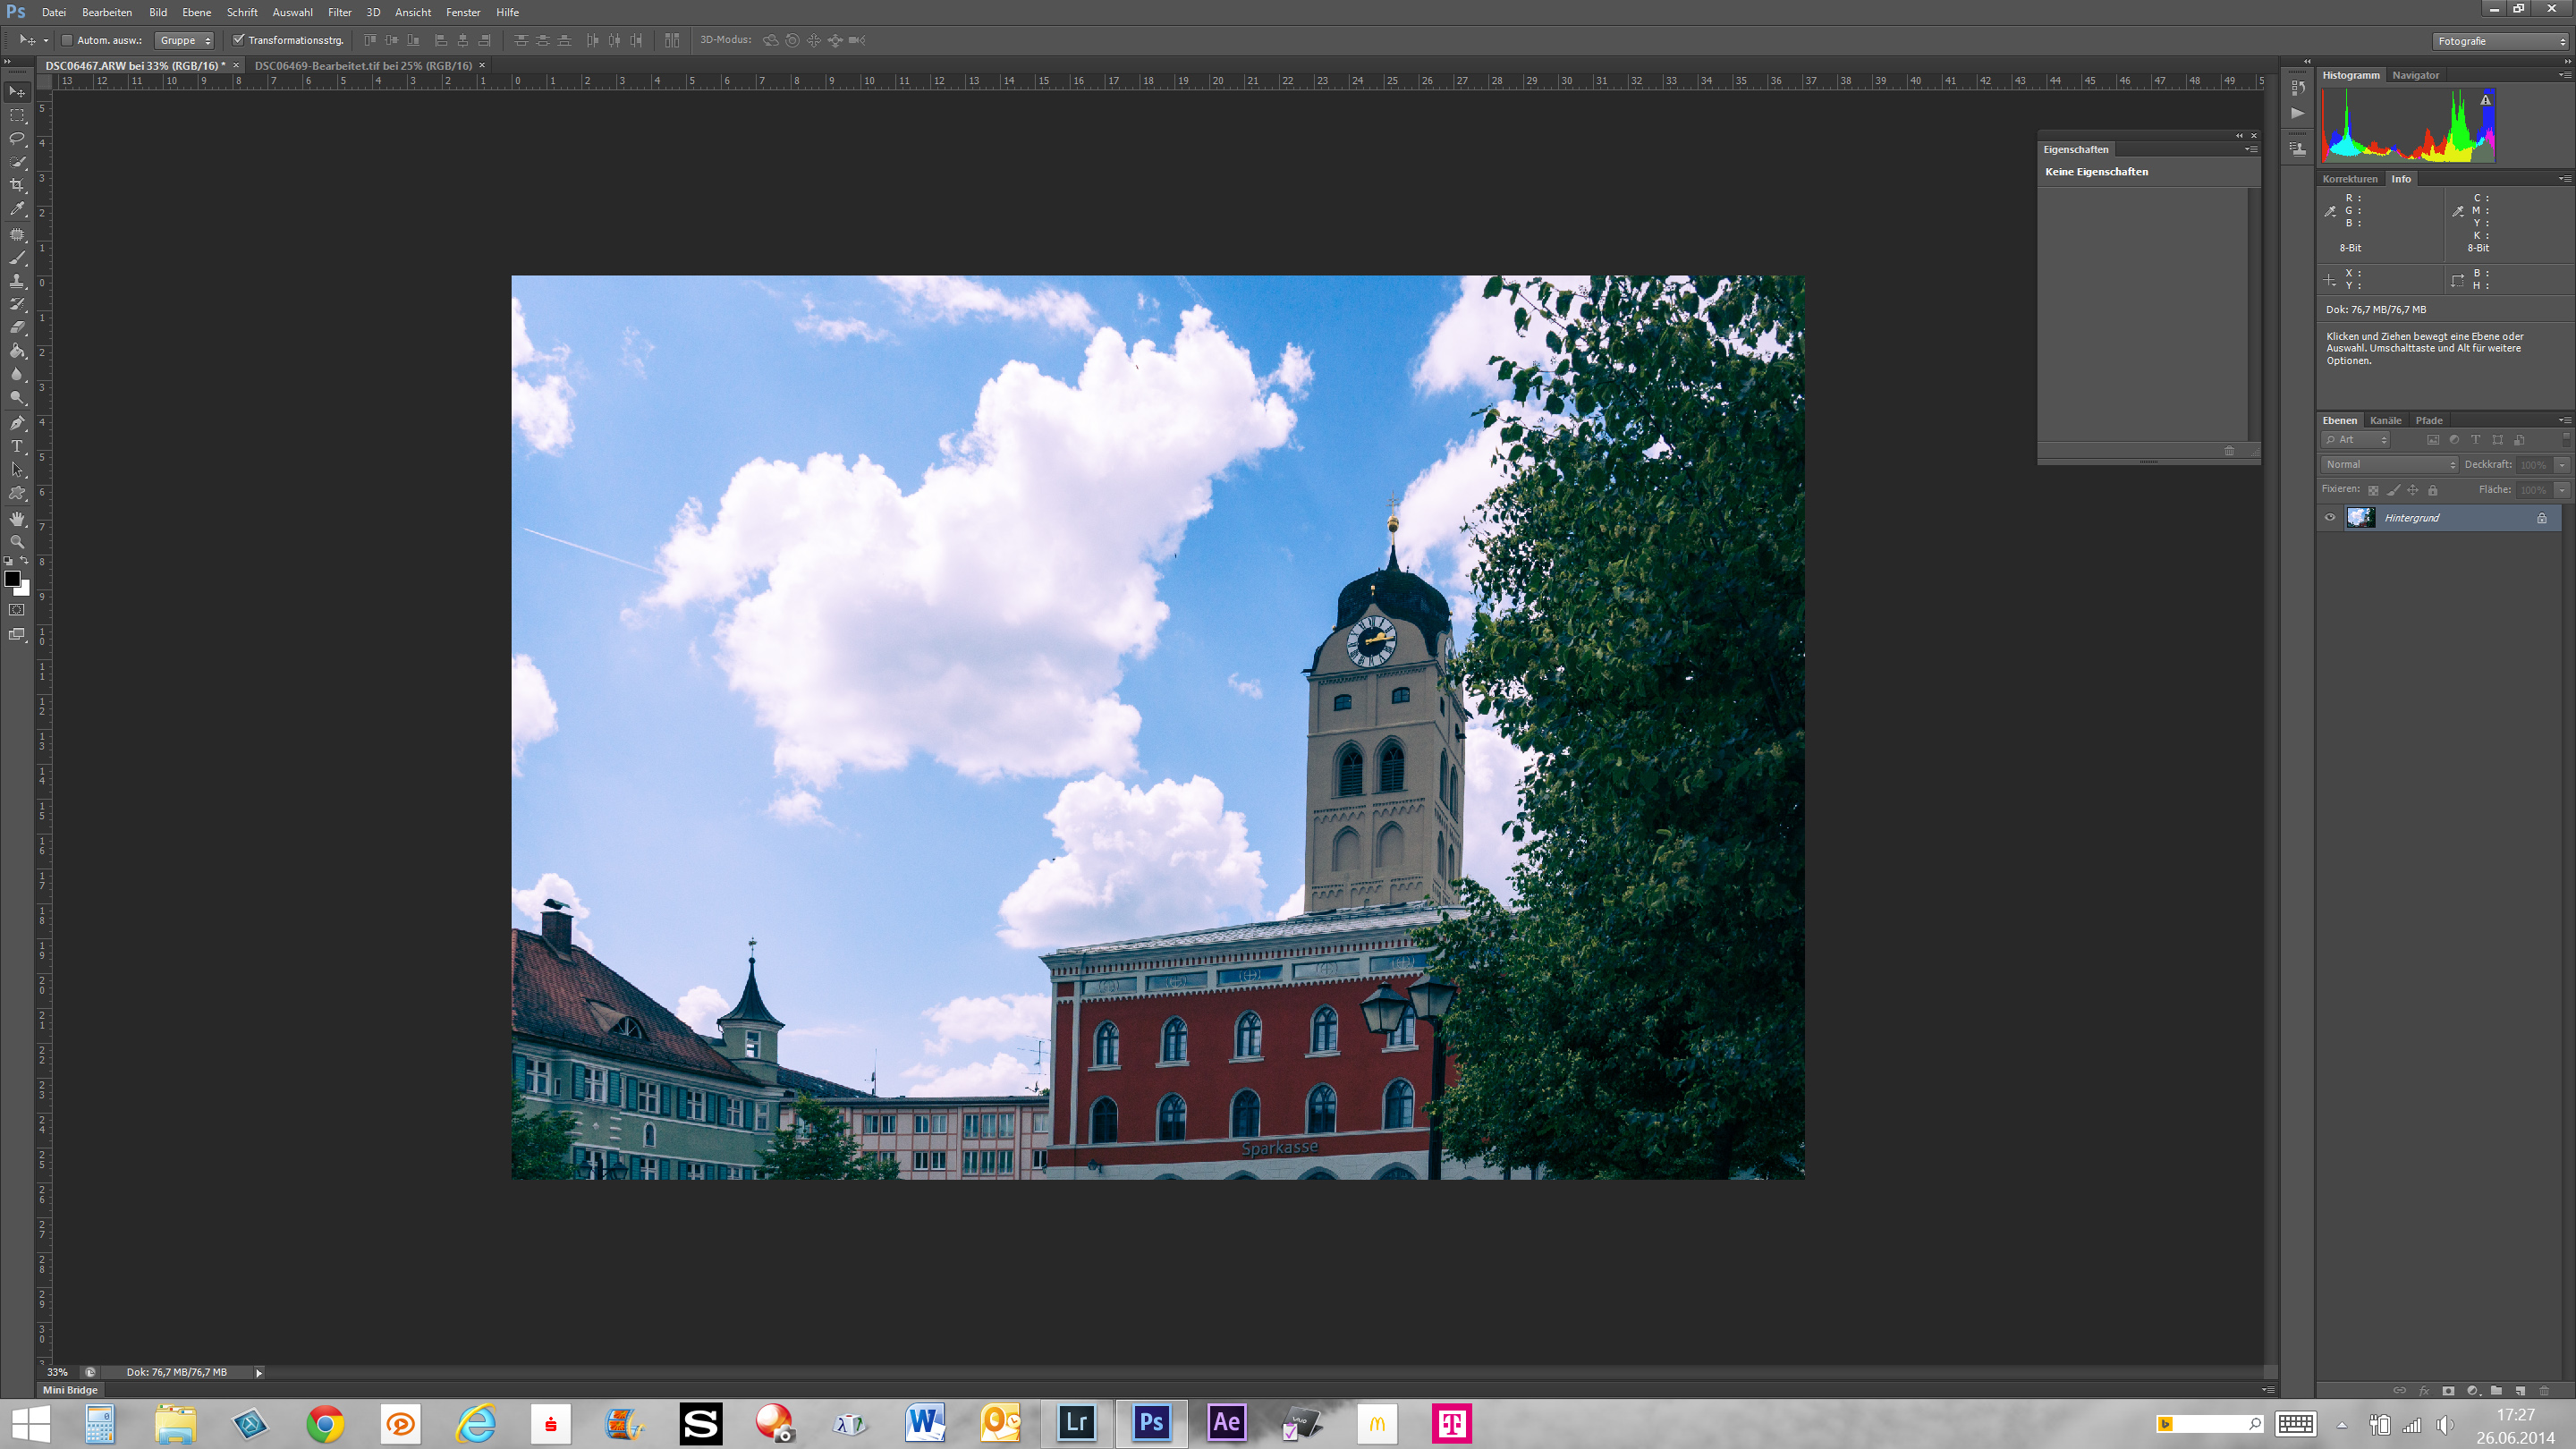Select the Dodge tool

pyautogui.click(x=17, y=398)
